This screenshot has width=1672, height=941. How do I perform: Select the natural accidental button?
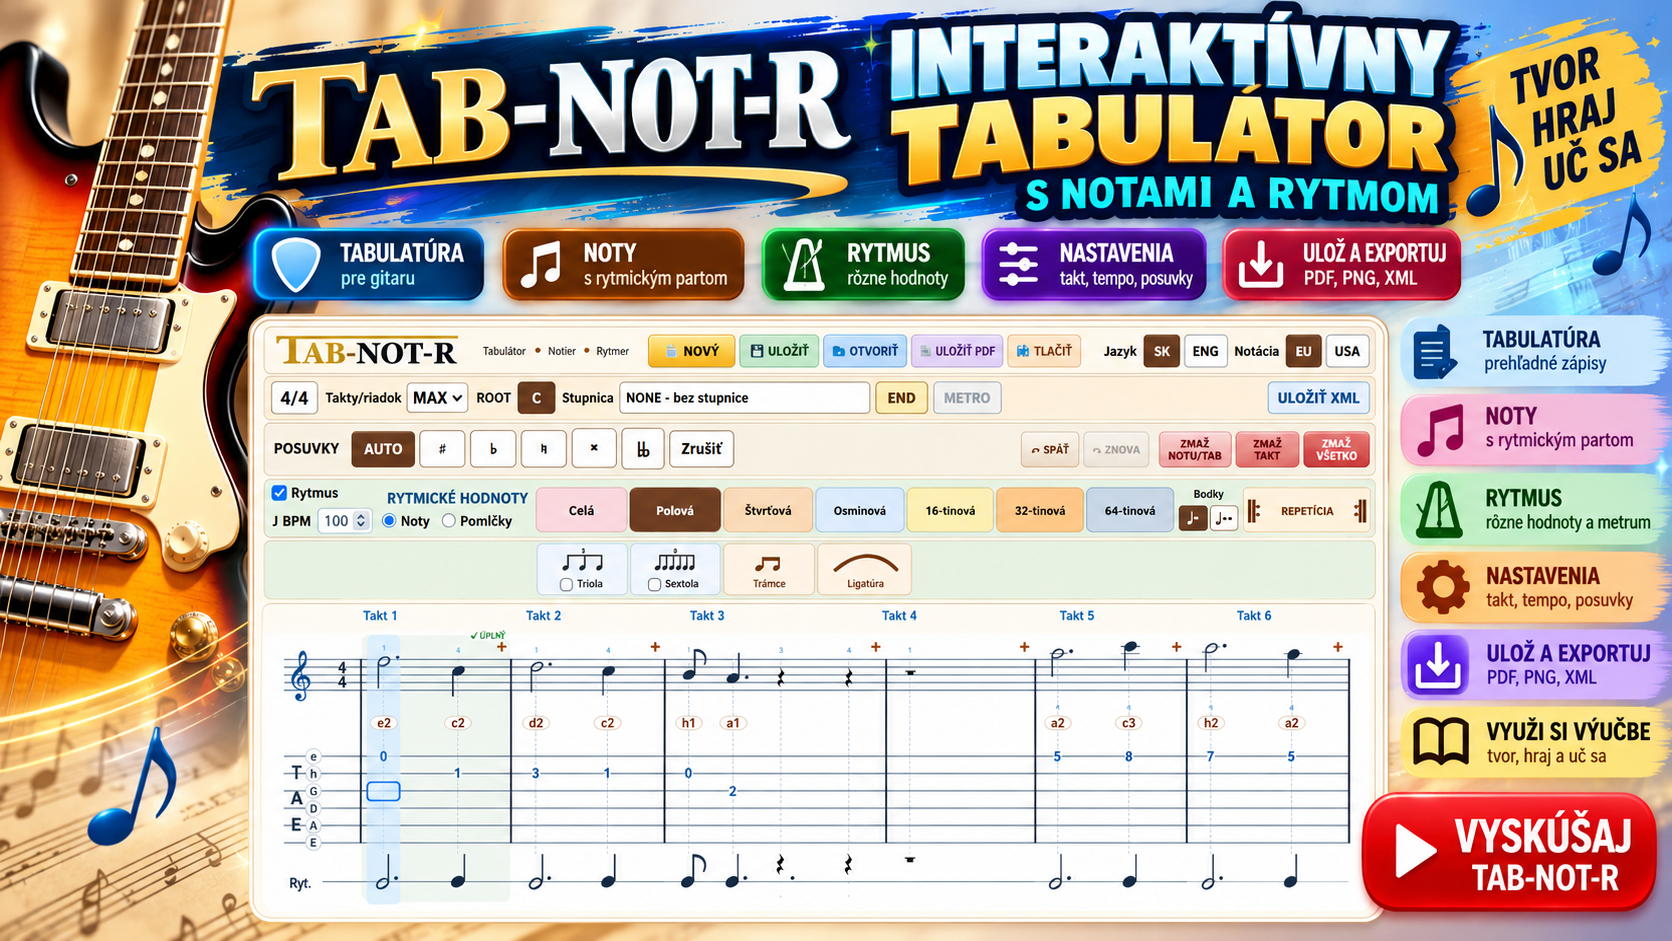(544, 449)
